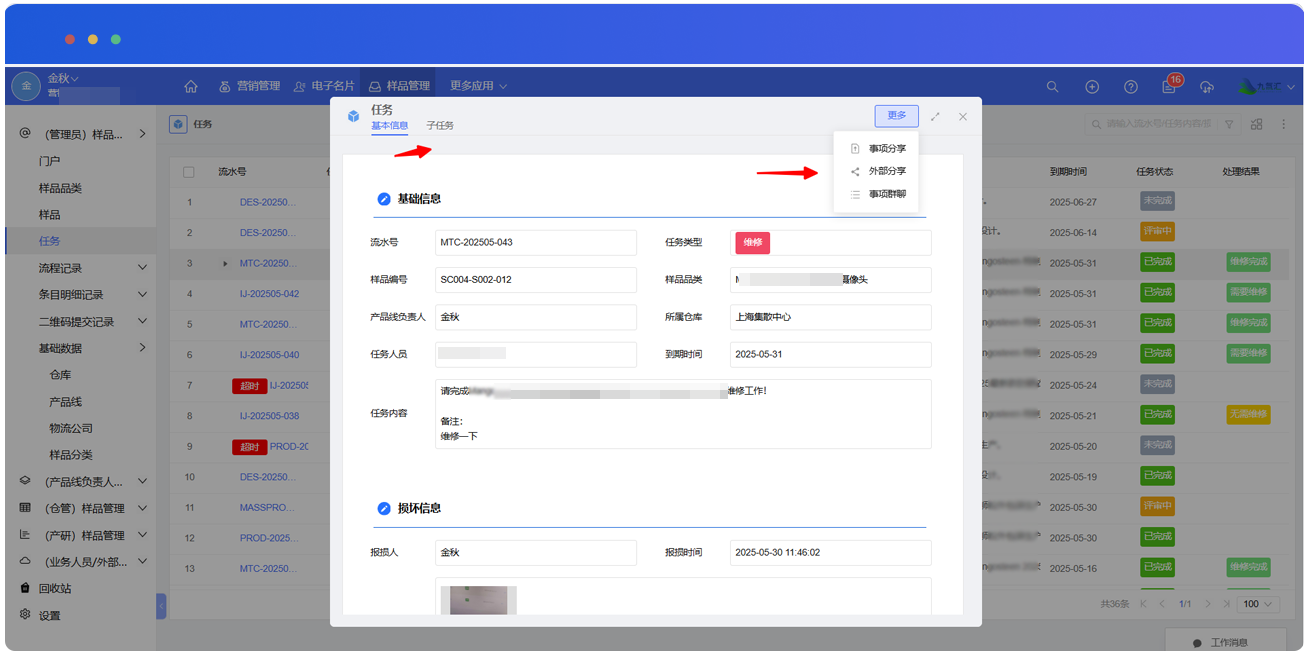The image size is (1308, 656).
Task: Expand the 二维码提交记录 sidebar group
Action: [x=142, y=321]
